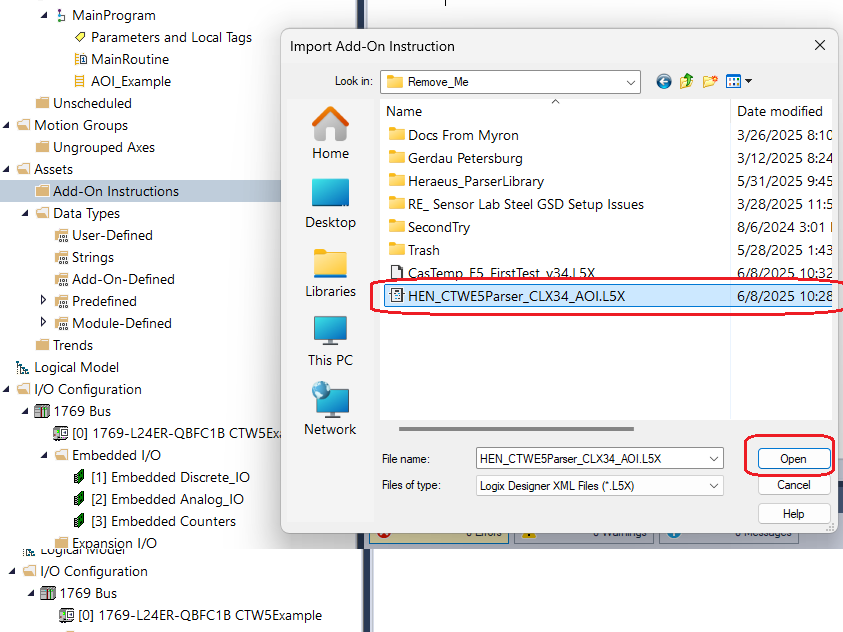
Task: Select the Ungrouped Axes folder
Action: pyautogui.click(x=95, y=147)
